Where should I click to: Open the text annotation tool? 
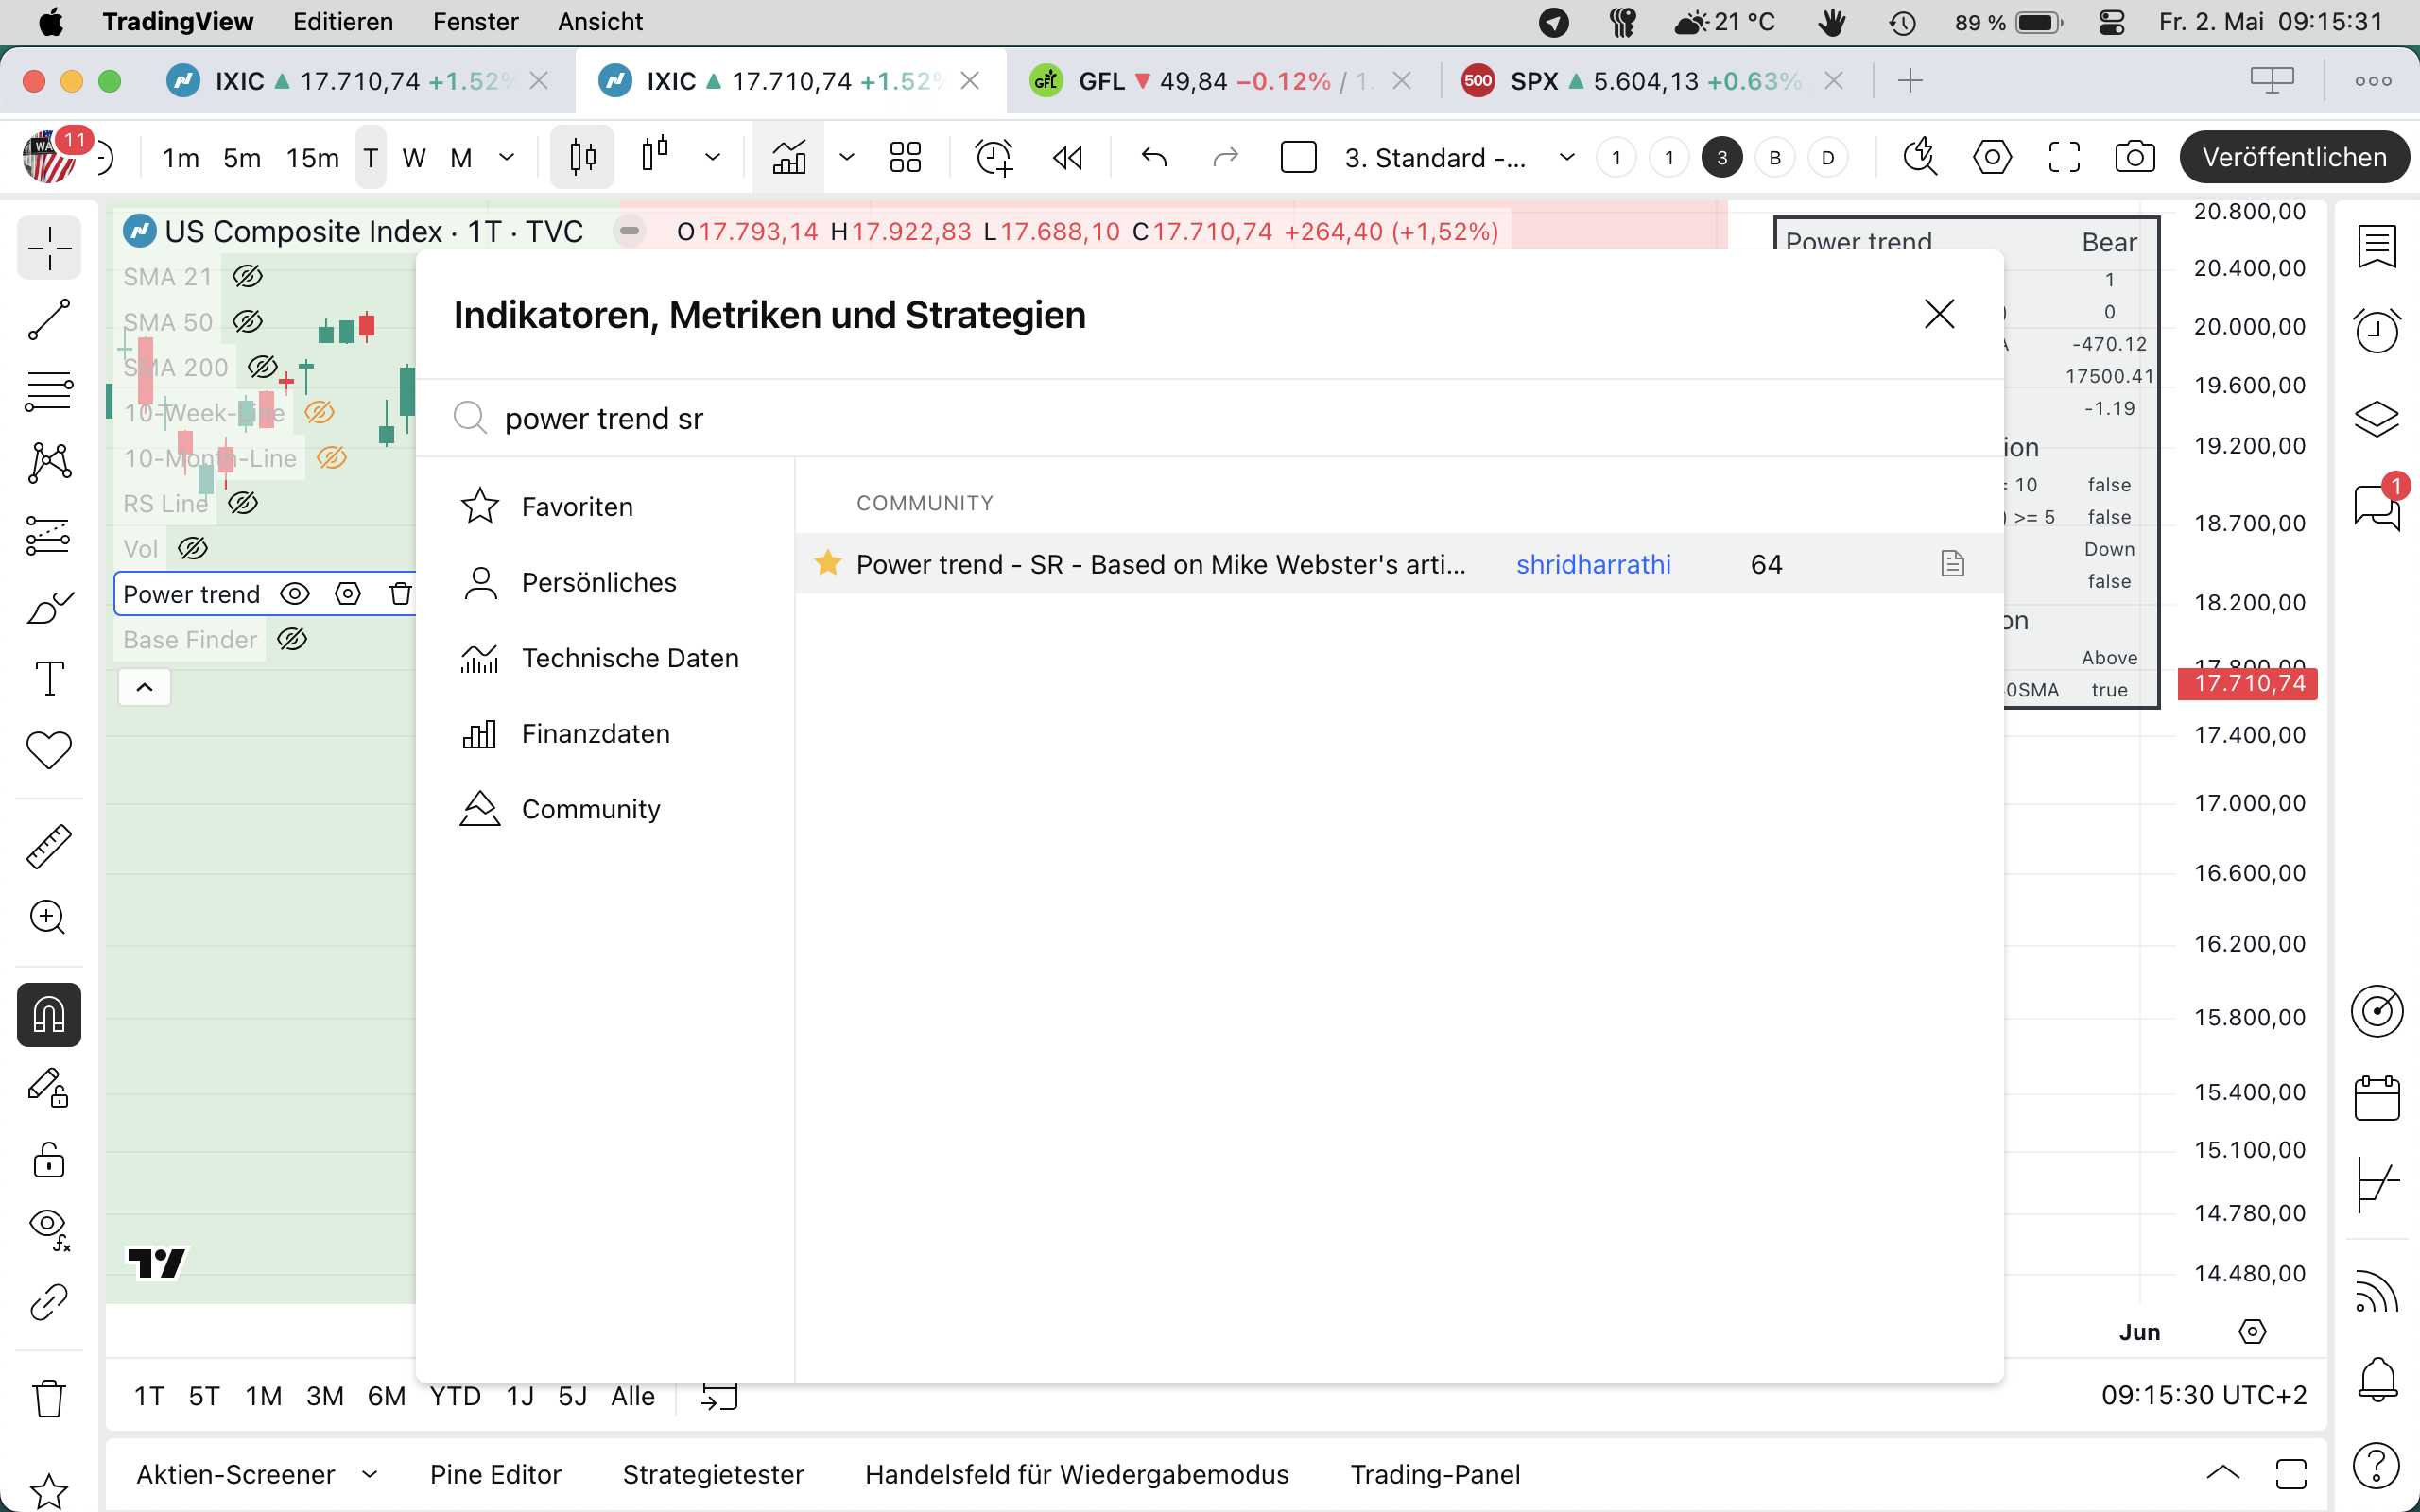[48, 678]
